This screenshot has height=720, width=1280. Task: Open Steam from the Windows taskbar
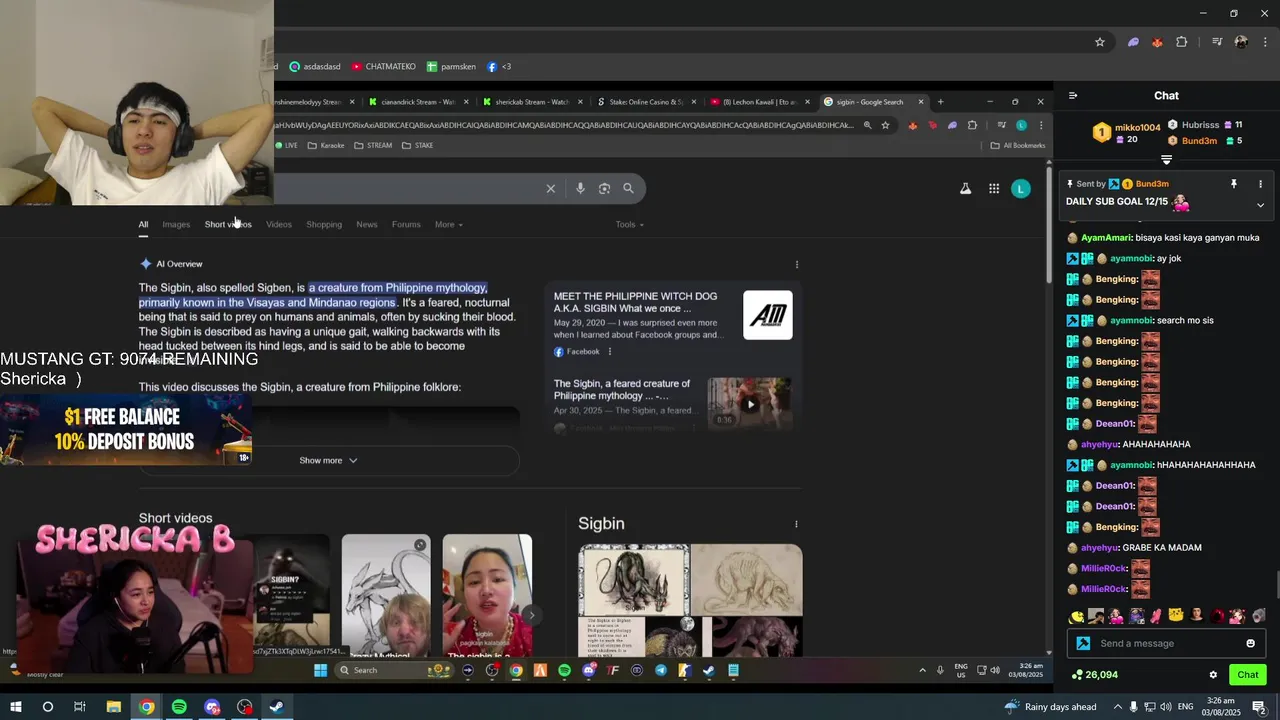[x=277, y=707]
